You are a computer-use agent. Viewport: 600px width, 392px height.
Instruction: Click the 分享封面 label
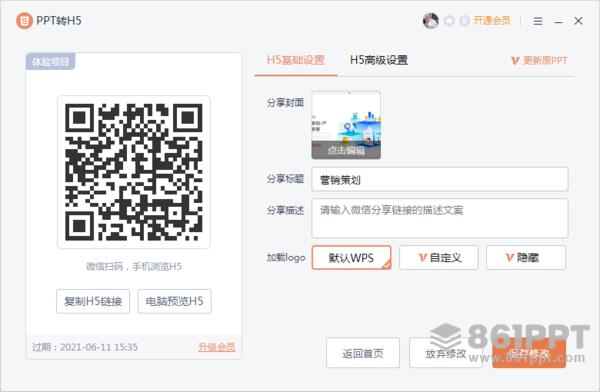coord(285,103)
